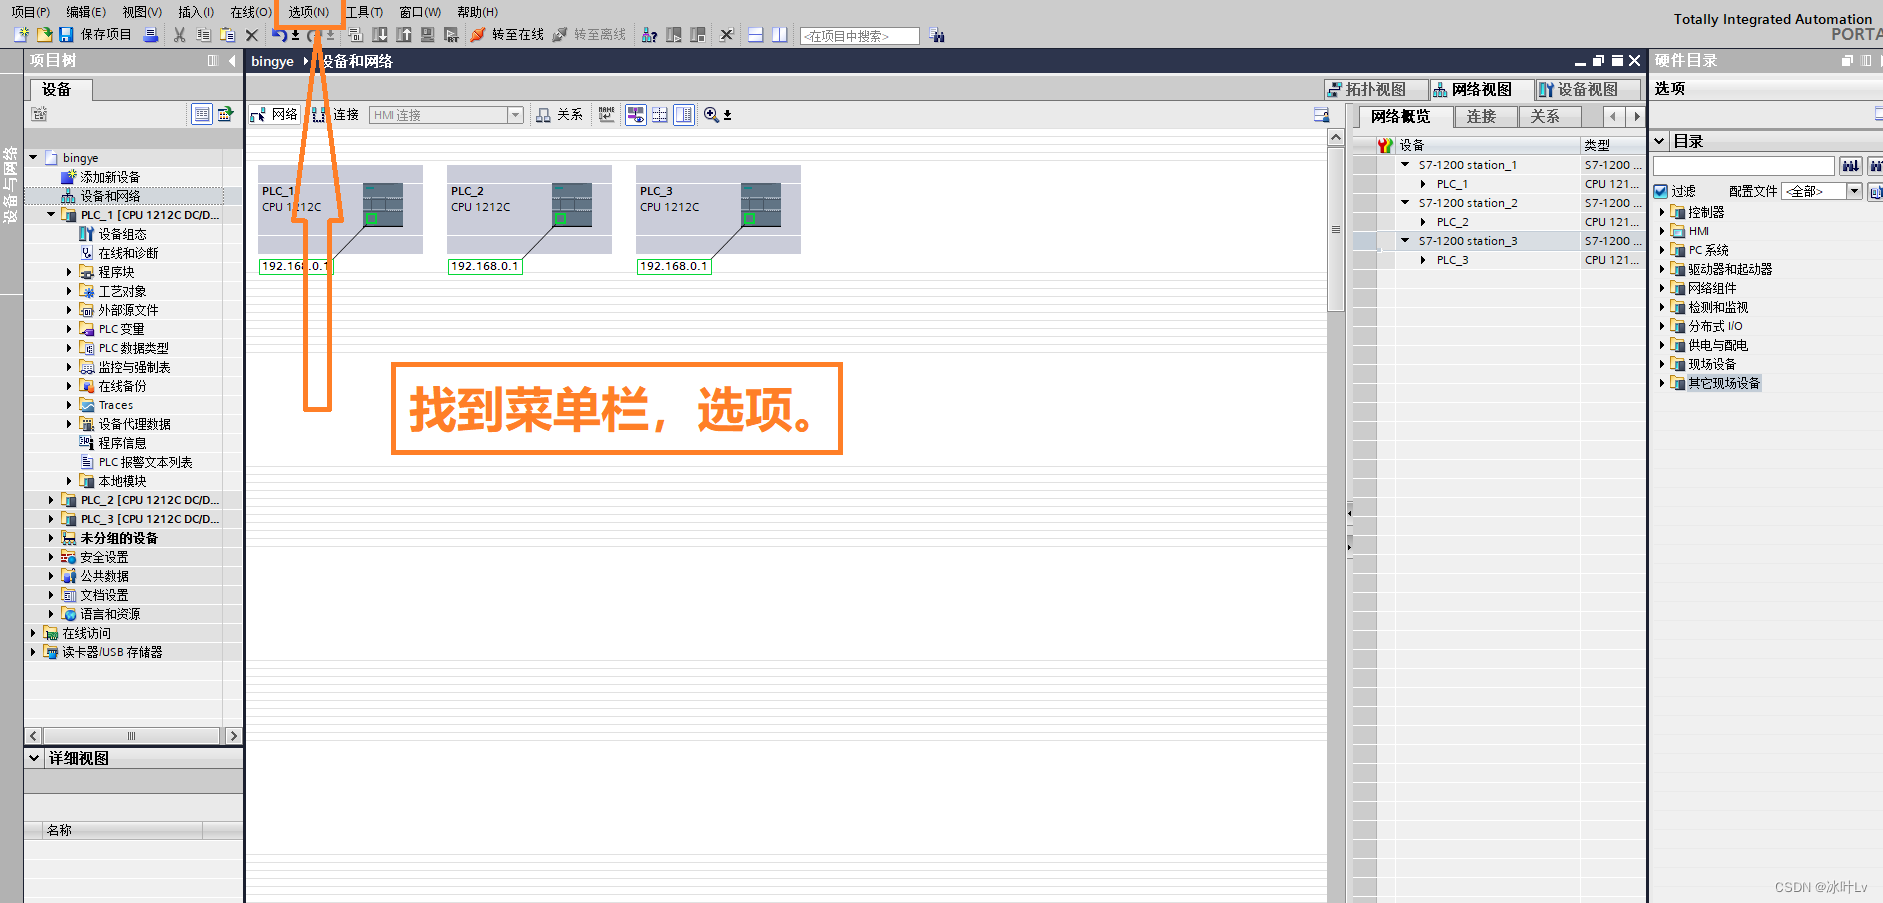This screenshot has width=1883, height=903.
Task: Toggle the show page breaks button in network toolbar
Action: pos(660,114)
